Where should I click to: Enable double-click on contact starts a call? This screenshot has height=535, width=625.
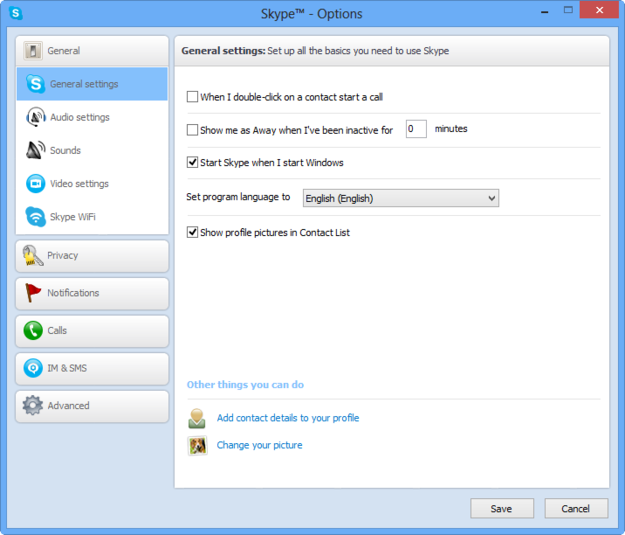193,97
